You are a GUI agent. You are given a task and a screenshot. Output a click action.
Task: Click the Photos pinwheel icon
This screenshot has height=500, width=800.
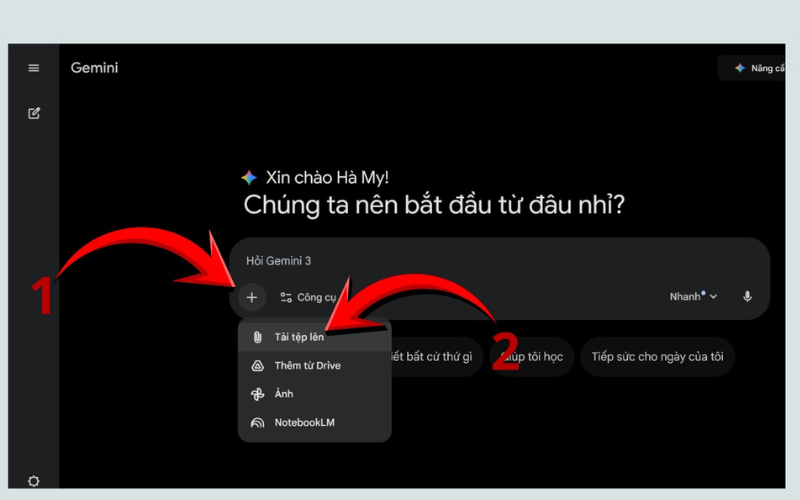[258, 394]
